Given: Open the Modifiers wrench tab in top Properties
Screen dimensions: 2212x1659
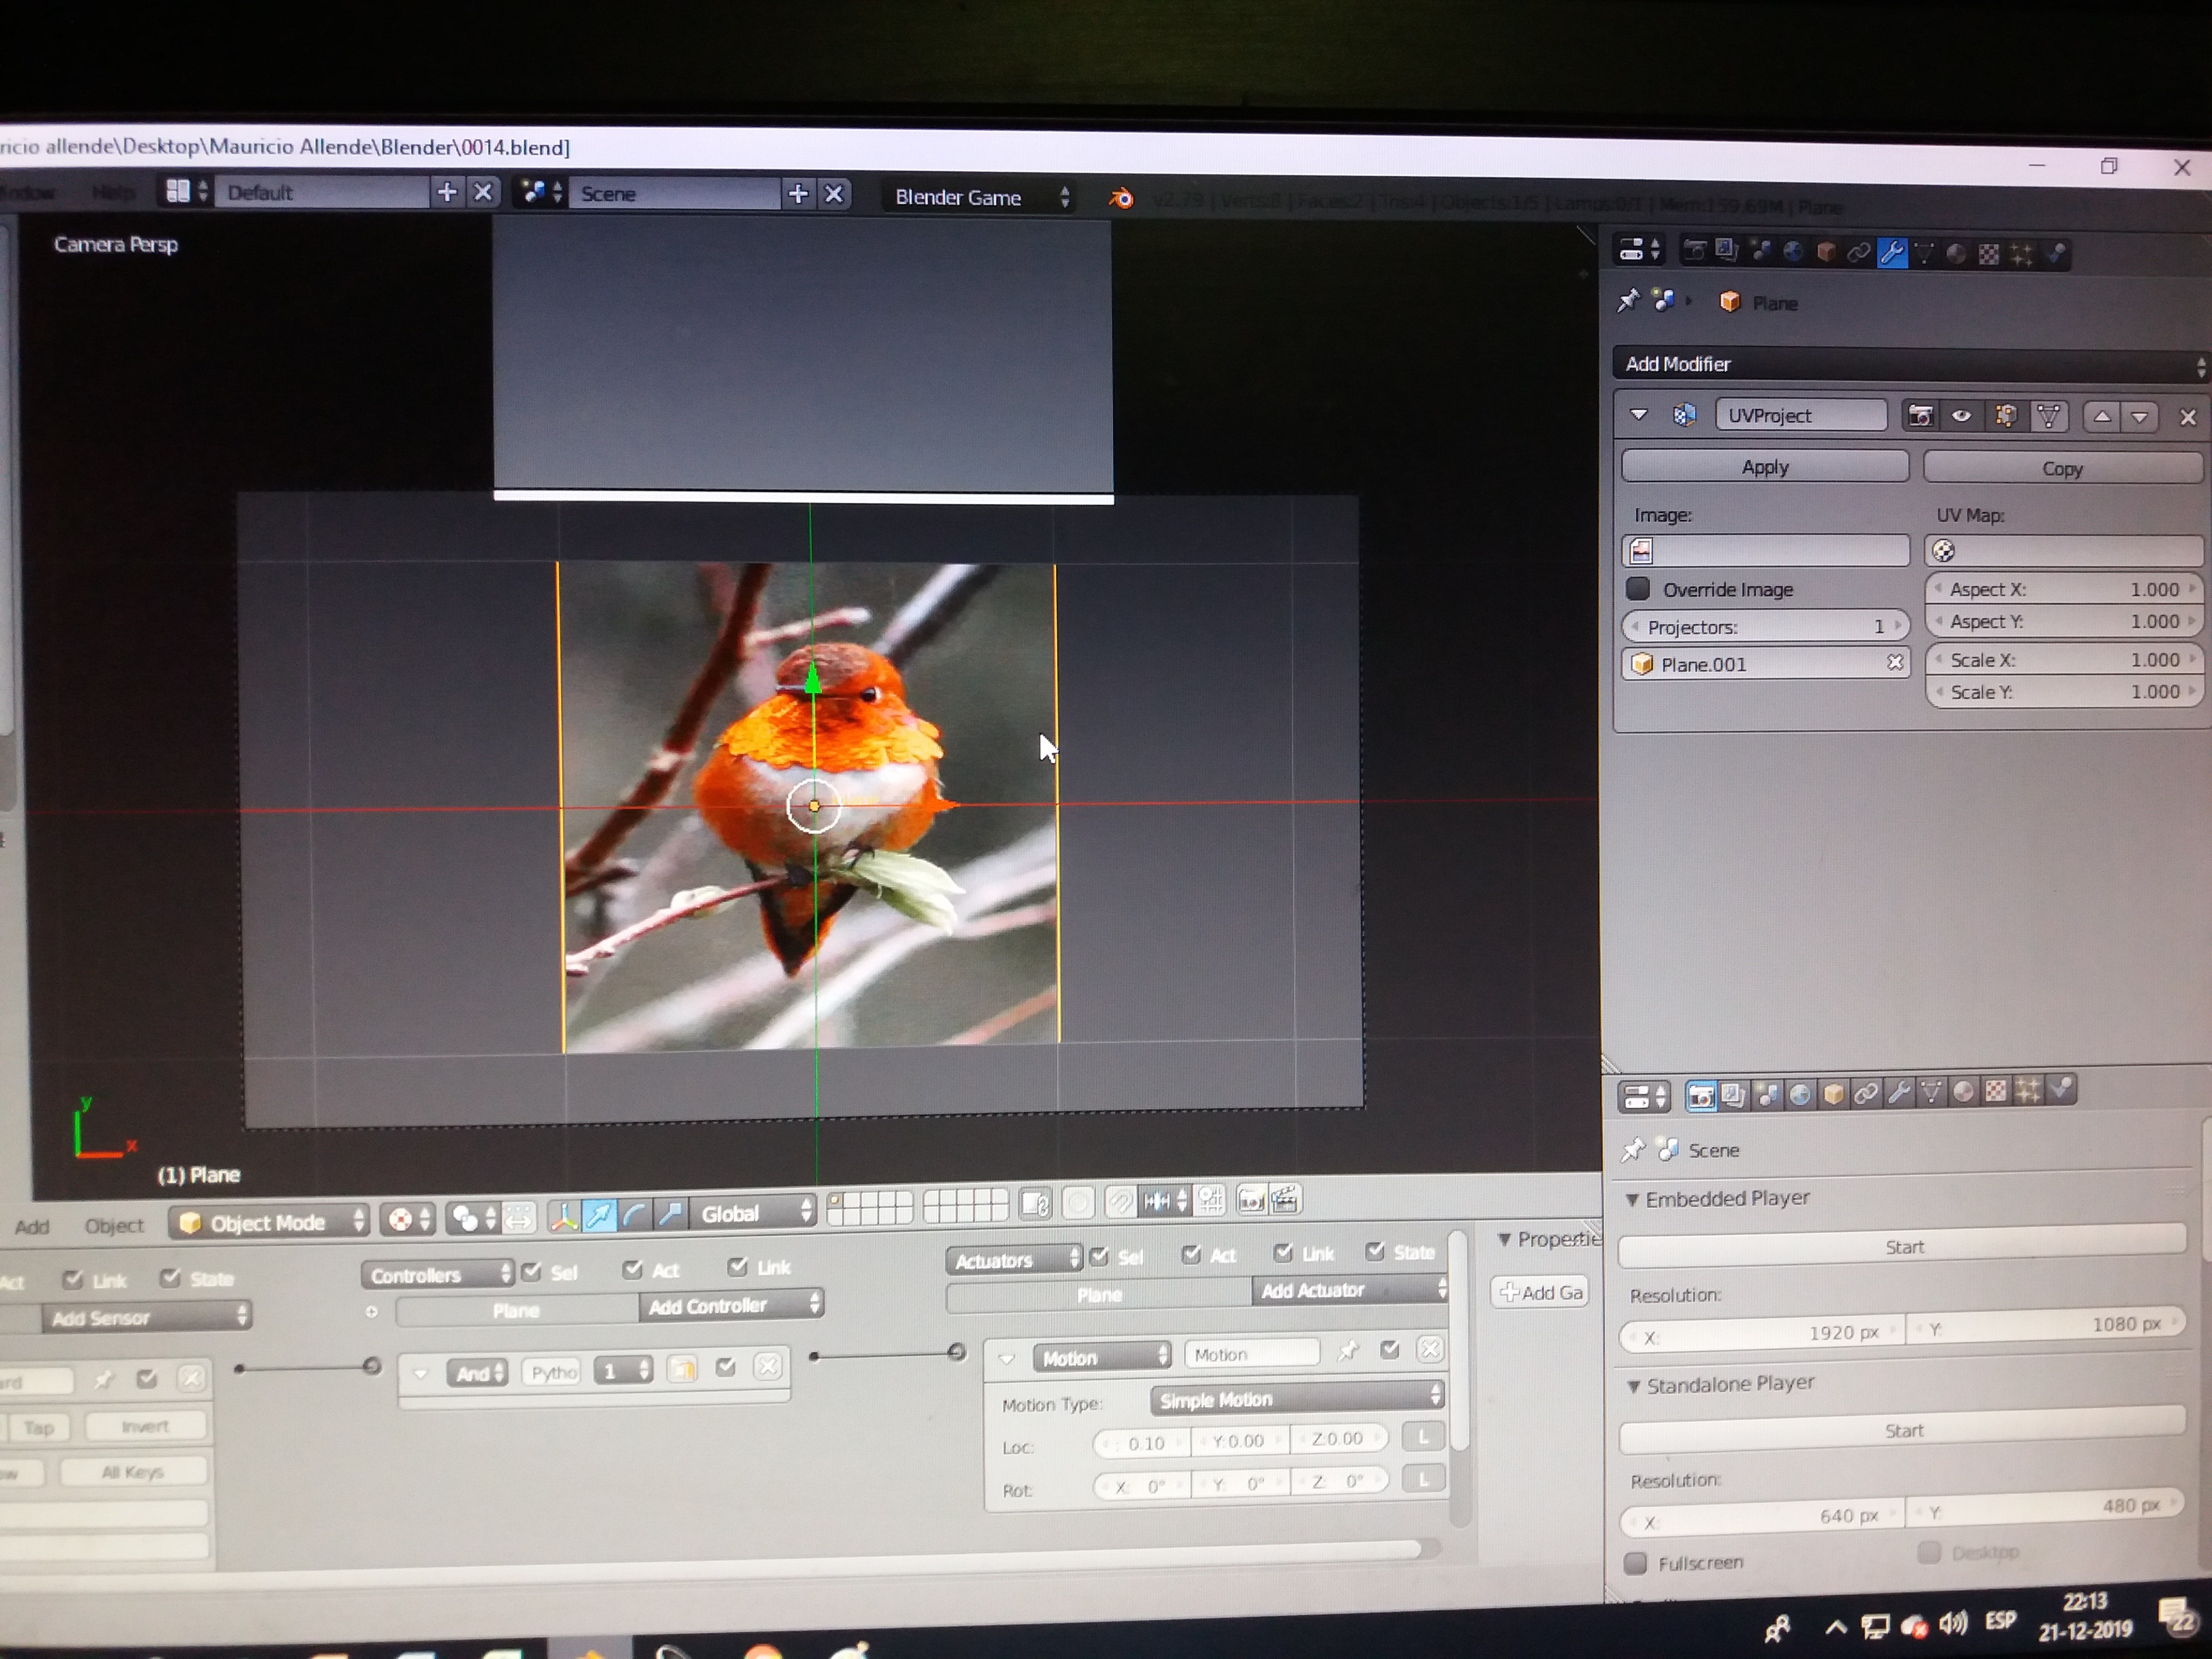Looking at the screenshot, I should (1891, 253).
